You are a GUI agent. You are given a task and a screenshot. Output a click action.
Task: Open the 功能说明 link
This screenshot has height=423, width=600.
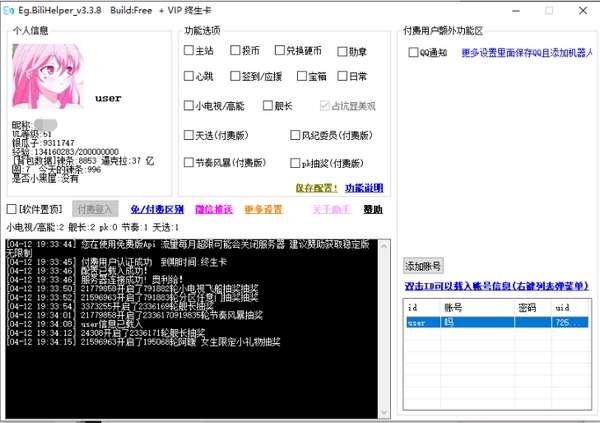(364, 188)
